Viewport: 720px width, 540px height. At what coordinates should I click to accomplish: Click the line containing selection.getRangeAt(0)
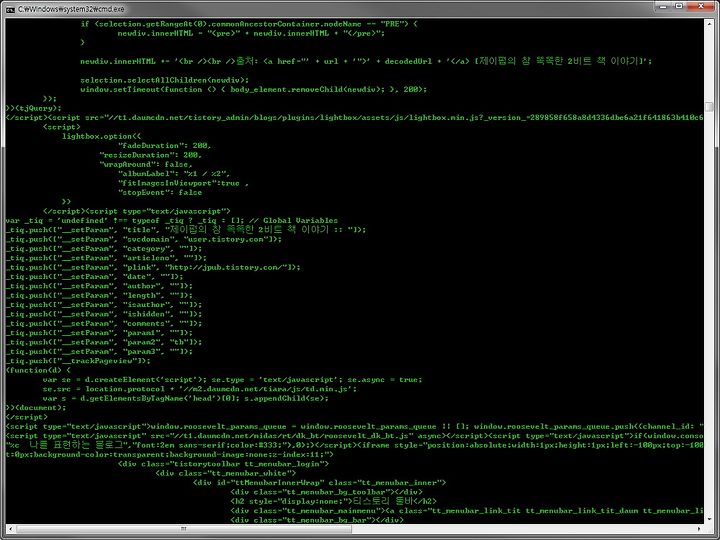[249, 24]
